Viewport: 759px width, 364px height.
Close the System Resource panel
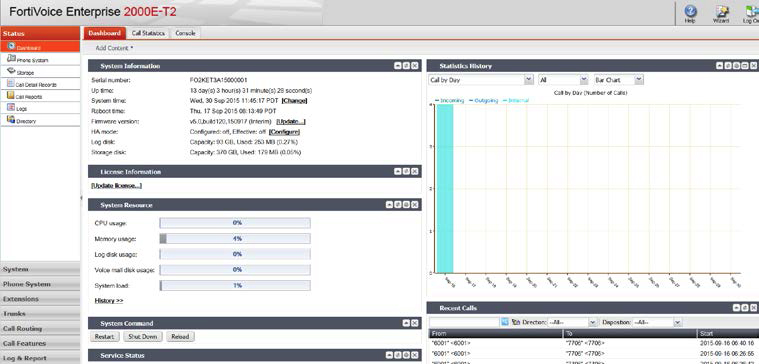click(x=415, y=205)
